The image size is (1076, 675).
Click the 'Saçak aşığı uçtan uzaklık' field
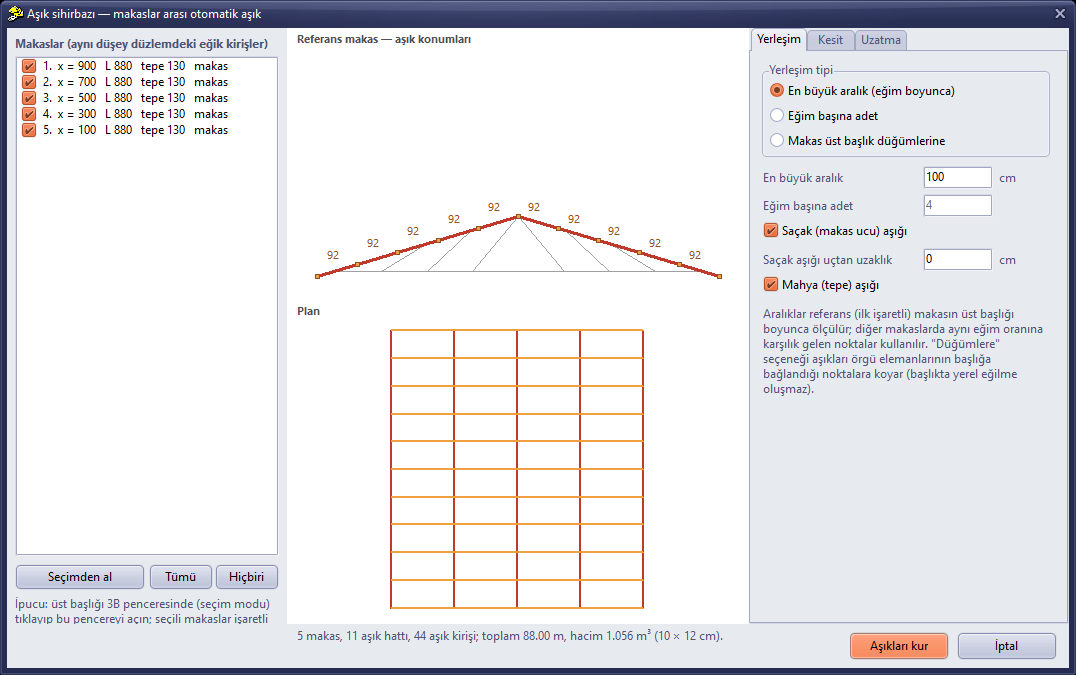[957, 259]
